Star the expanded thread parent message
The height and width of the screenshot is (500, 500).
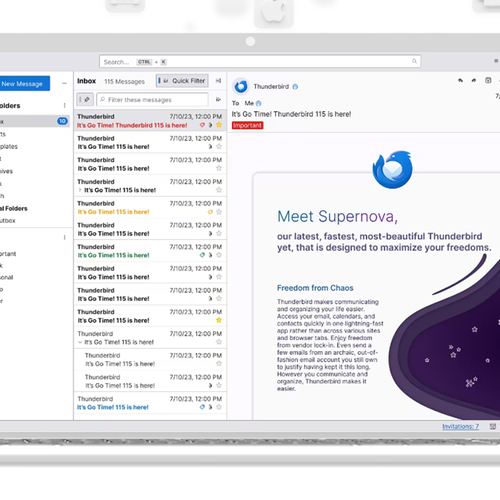coord(219,342)
